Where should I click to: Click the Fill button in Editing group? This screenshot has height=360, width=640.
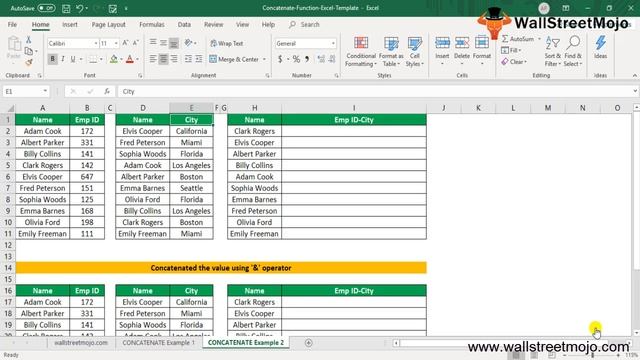(511, 50)
